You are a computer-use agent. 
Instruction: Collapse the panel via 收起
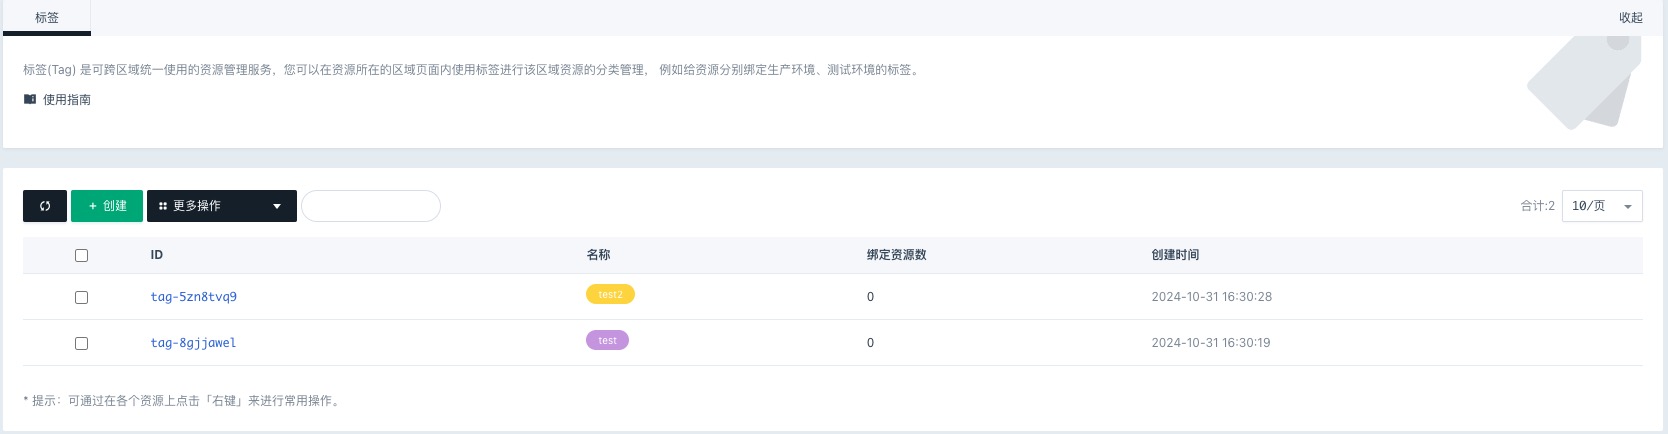click(x=1631, y=18)
